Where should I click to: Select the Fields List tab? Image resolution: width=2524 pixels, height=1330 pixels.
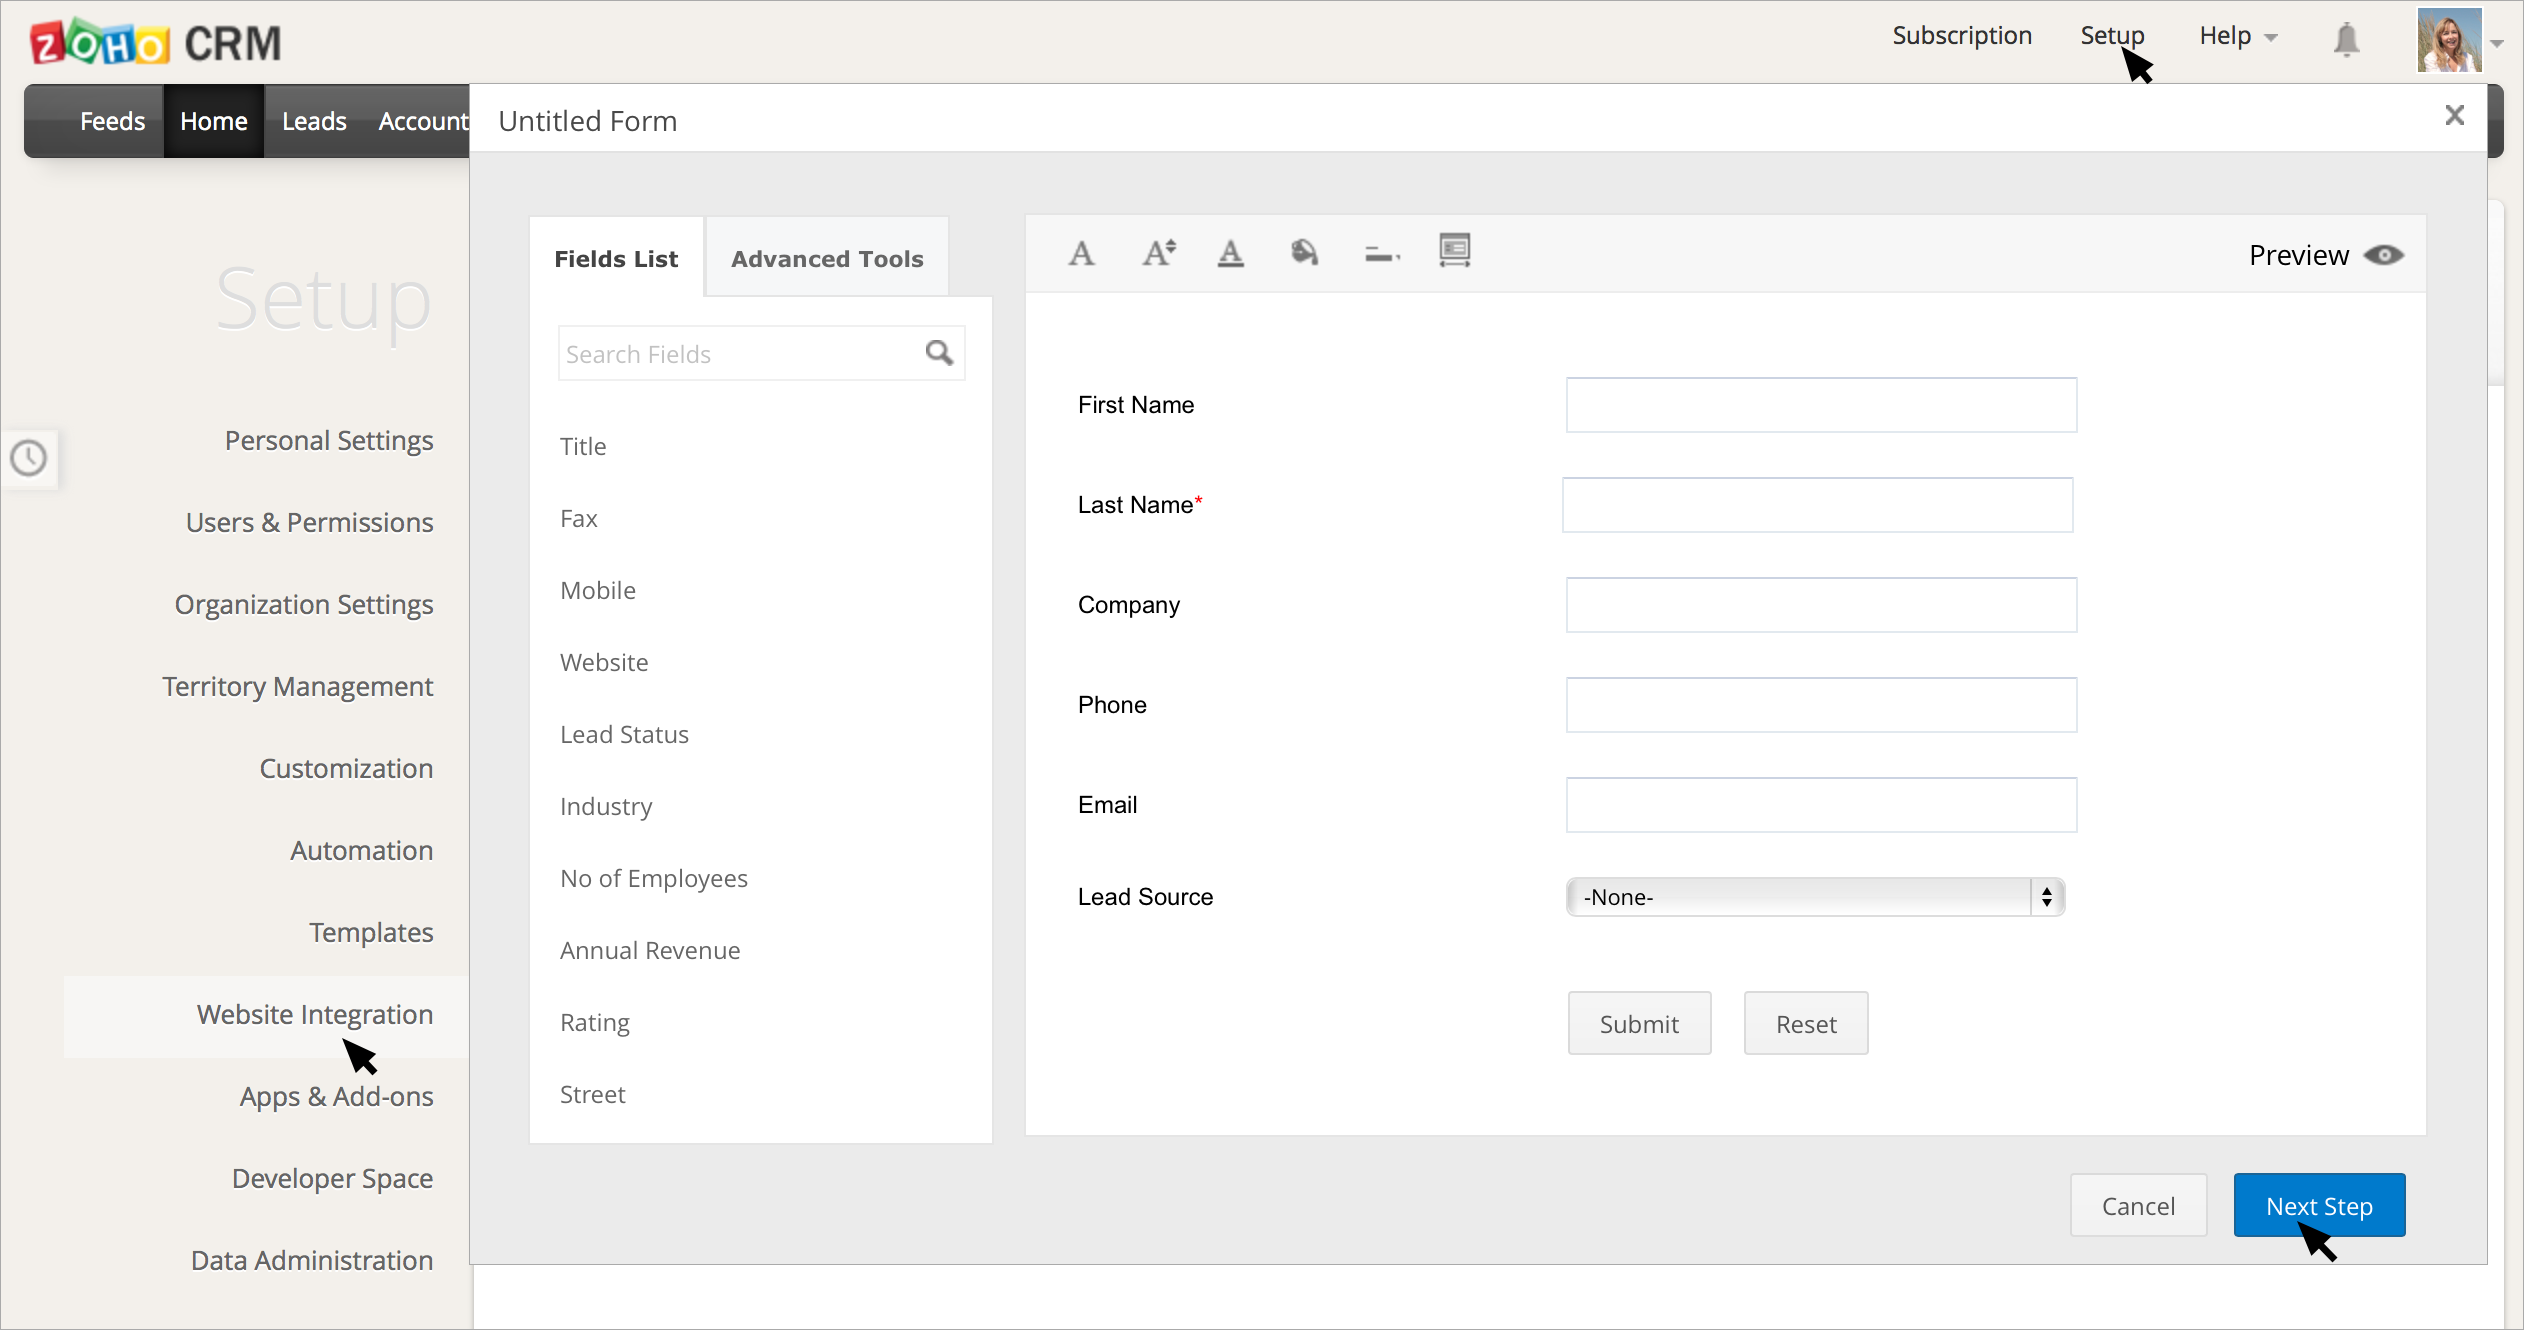click(x=616, y=259)
